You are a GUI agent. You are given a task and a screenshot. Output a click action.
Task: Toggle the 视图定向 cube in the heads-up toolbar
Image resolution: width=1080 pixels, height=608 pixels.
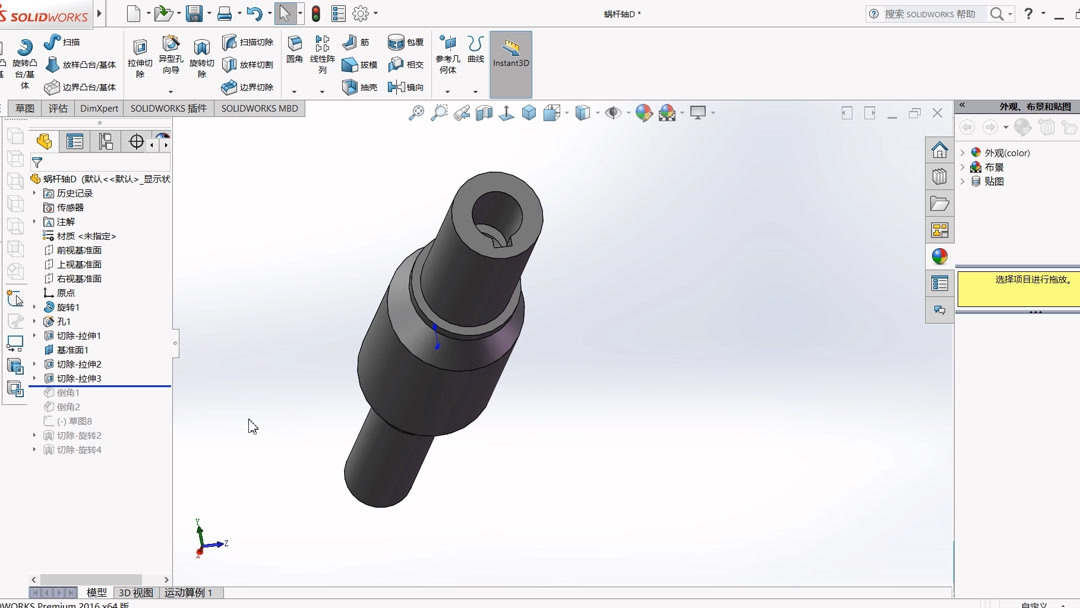point(527,112)
